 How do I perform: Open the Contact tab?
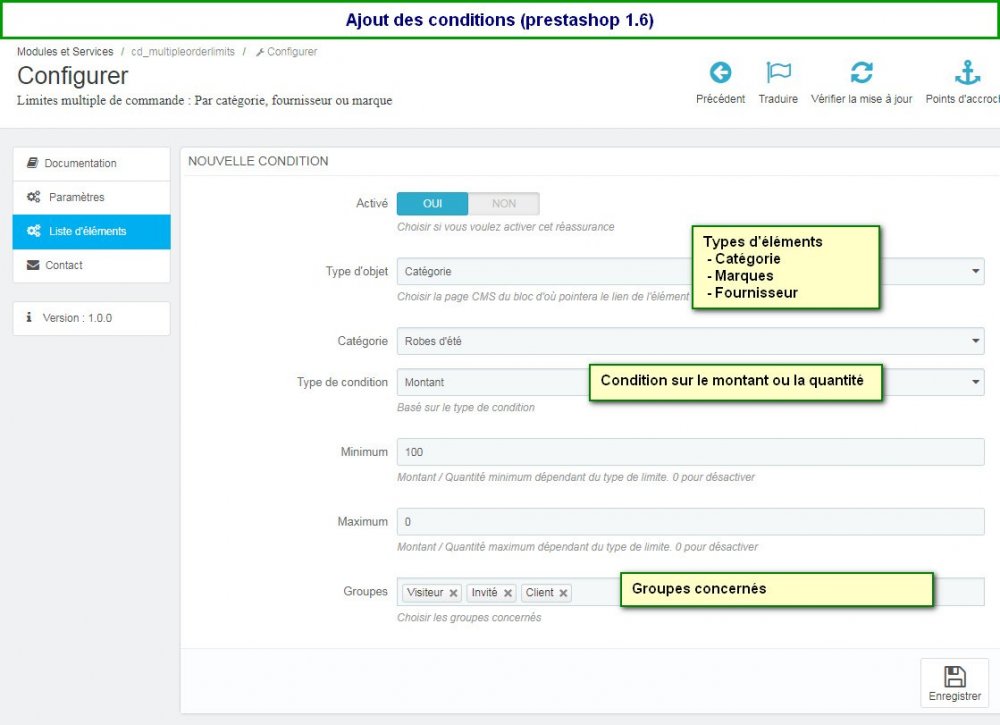(x=91, y=265)
